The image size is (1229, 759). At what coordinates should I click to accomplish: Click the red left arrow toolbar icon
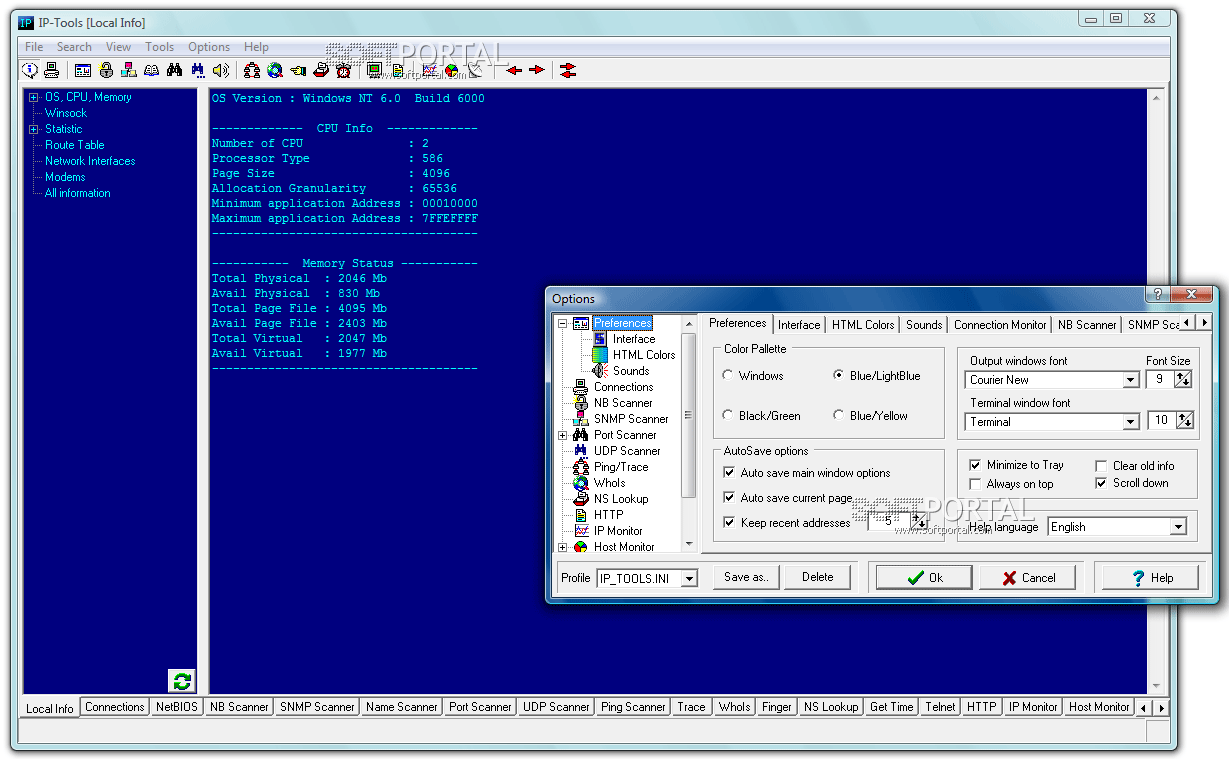point(514,70)
